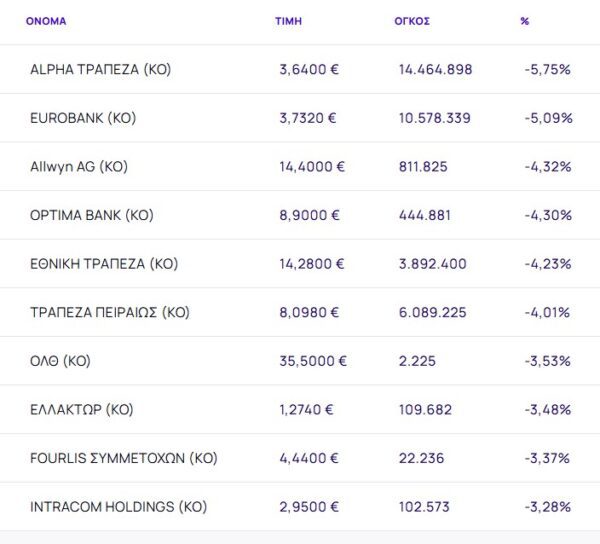Open ΕΘΝΙΚΗ ΤΡΑΠΕΖΑ (ΚΟ) stock details
This screenshot has height=544, width=600.
(104, 264)
